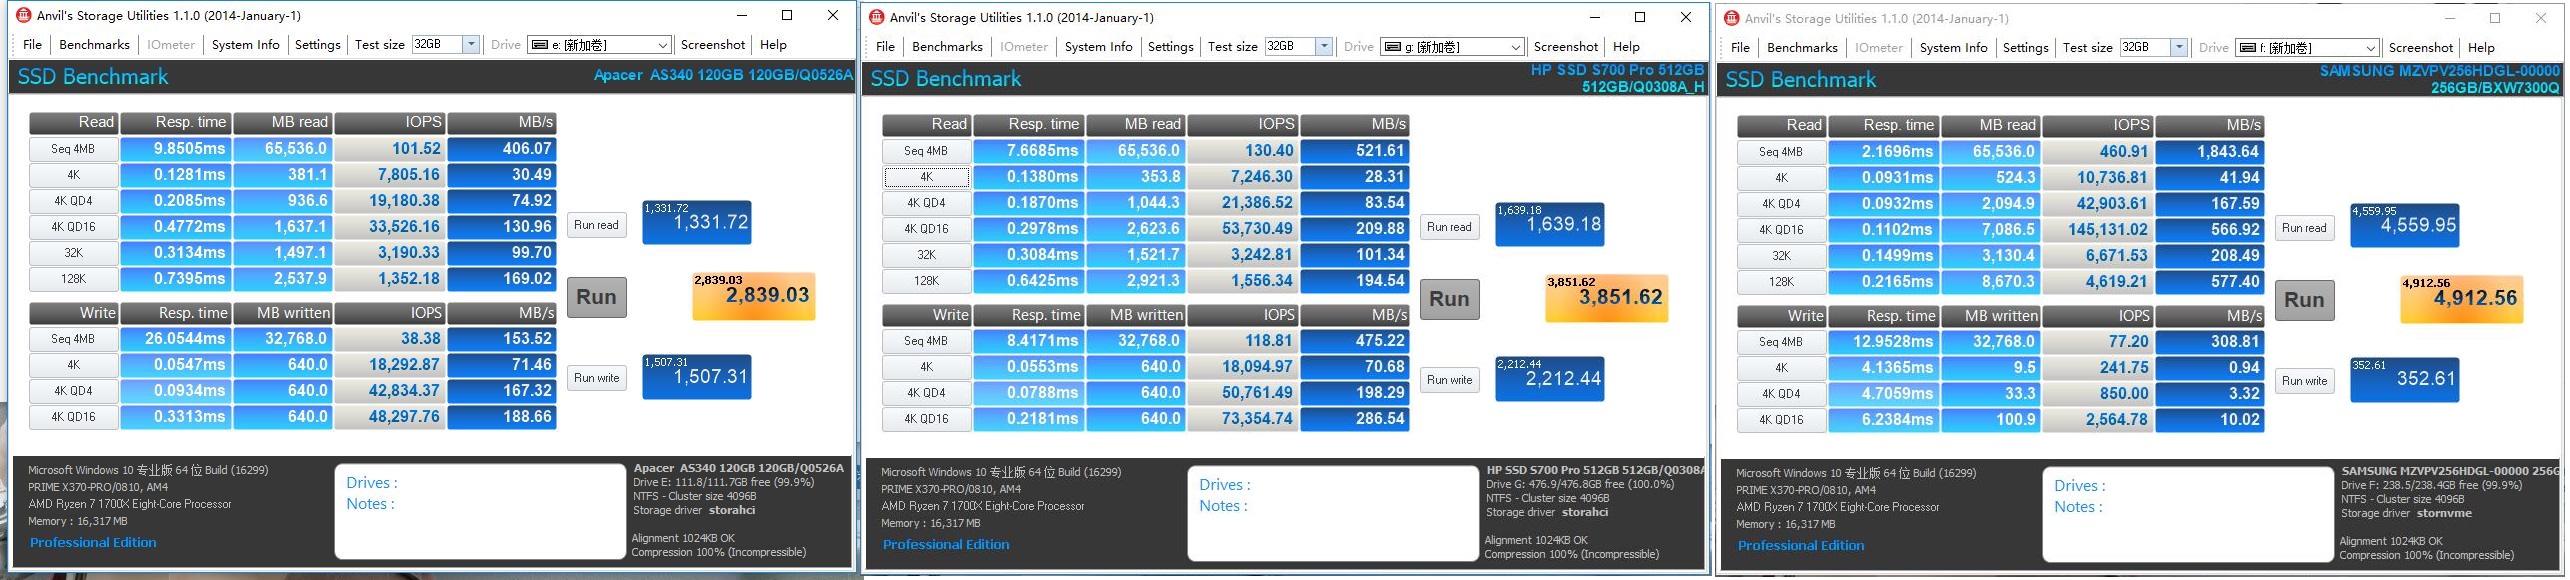Click focused read 4K test in HP window
This screenshot has width=2570, height=580.
pyautogui.click(x=926, y=177)
